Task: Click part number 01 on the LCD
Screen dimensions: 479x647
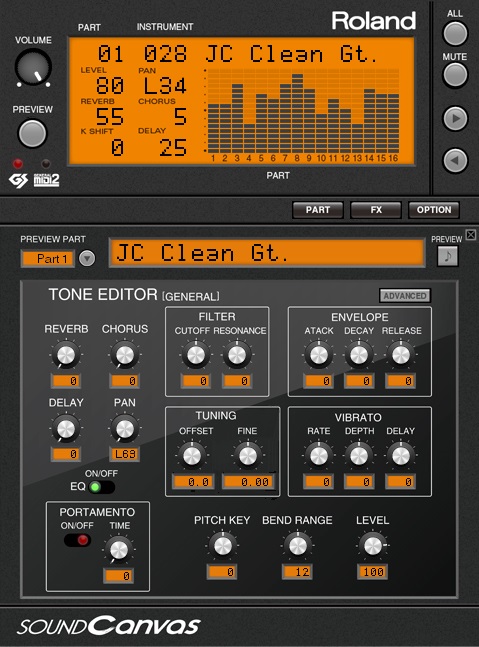Action: click(111, 54)
